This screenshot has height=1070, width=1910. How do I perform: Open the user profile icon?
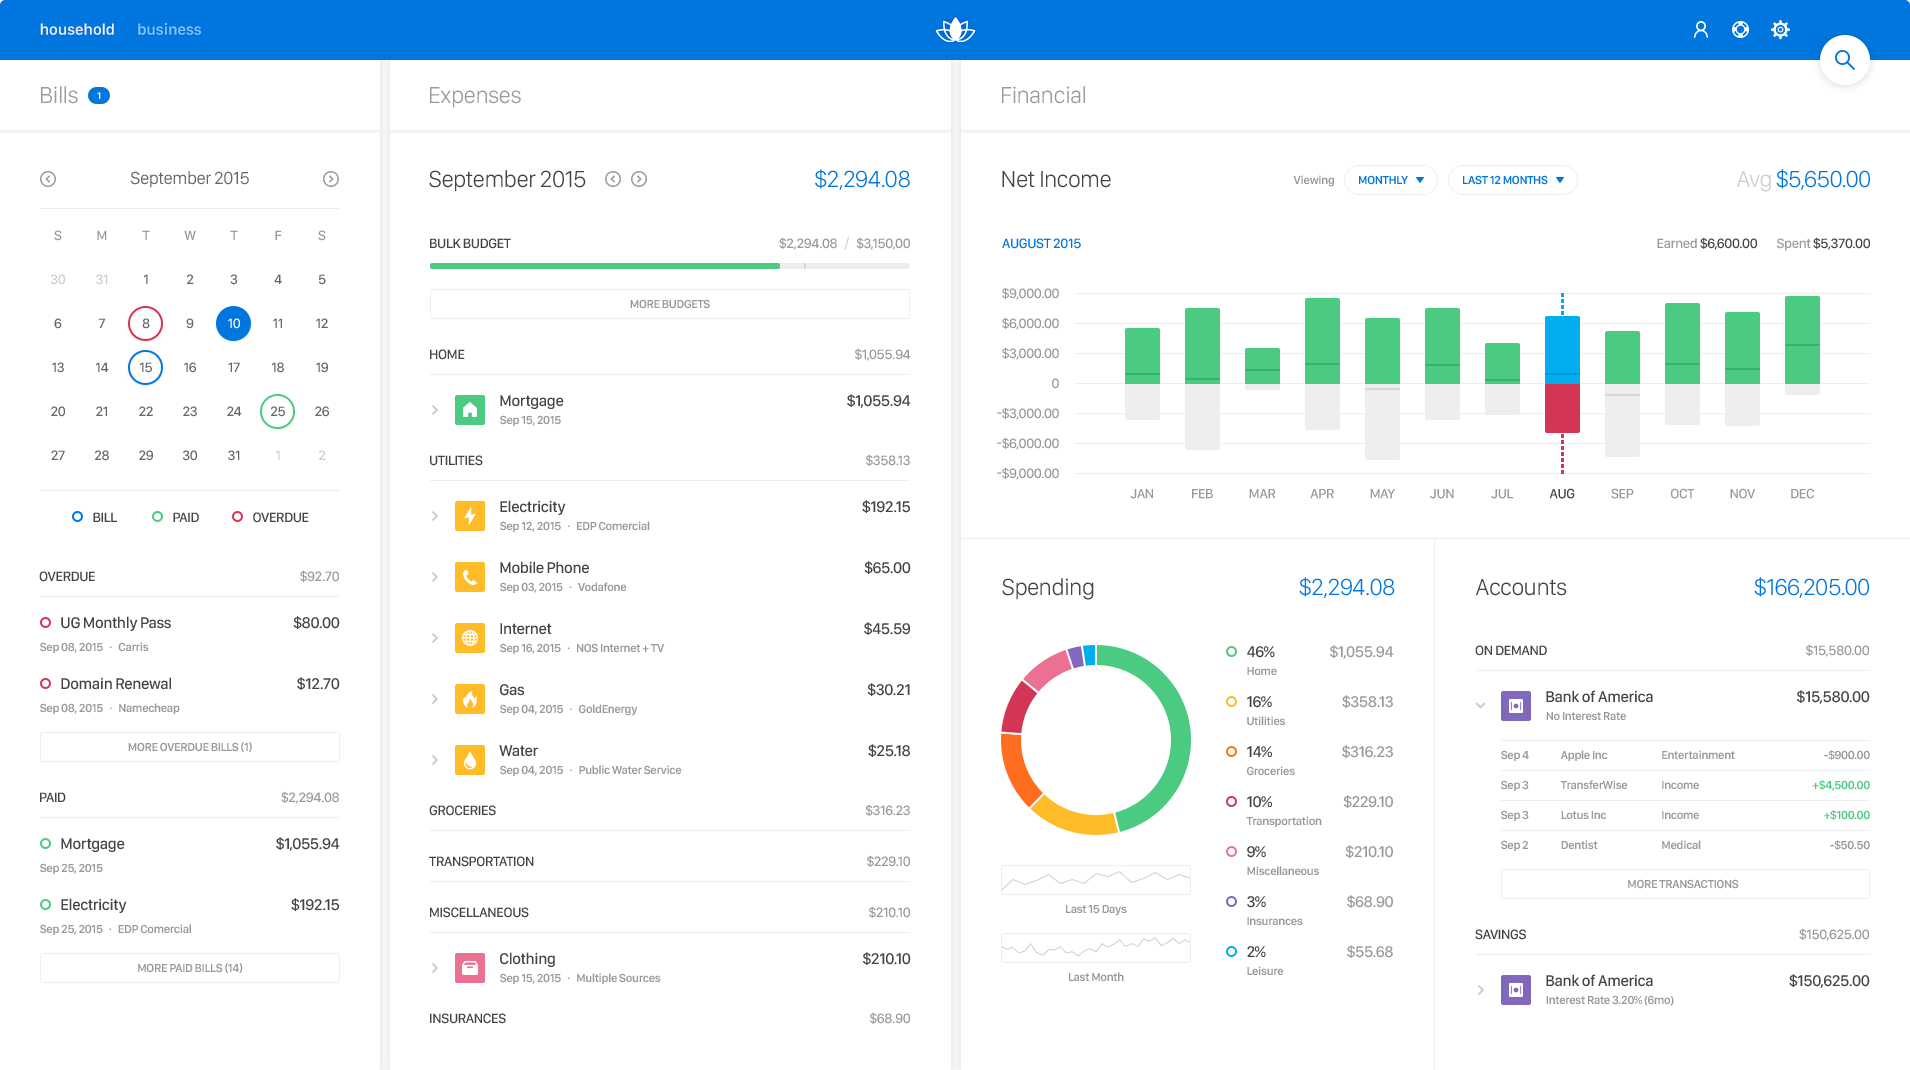point(1700,30)
